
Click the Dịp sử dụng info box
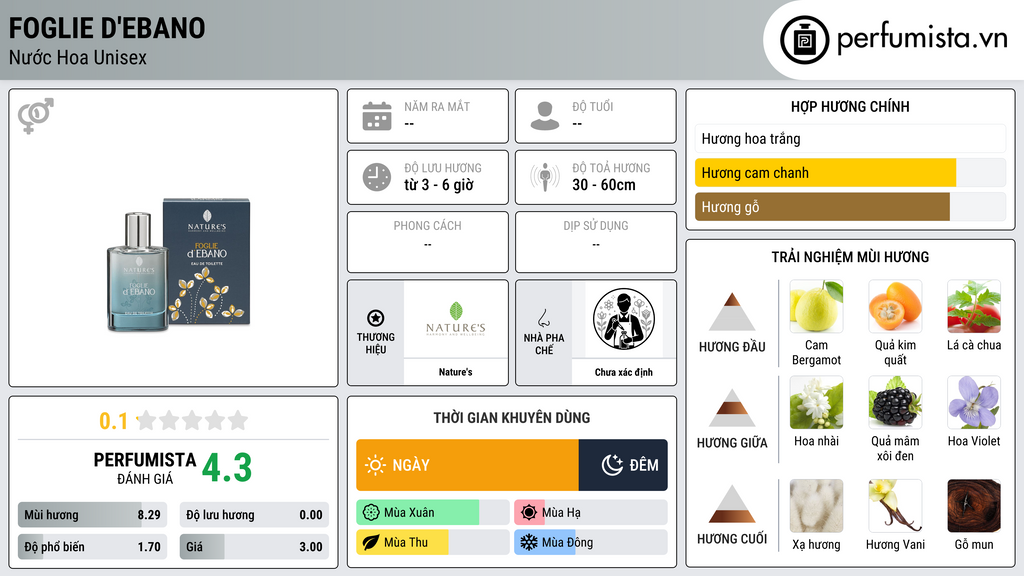pyautogui.click(x=596, y=242)
